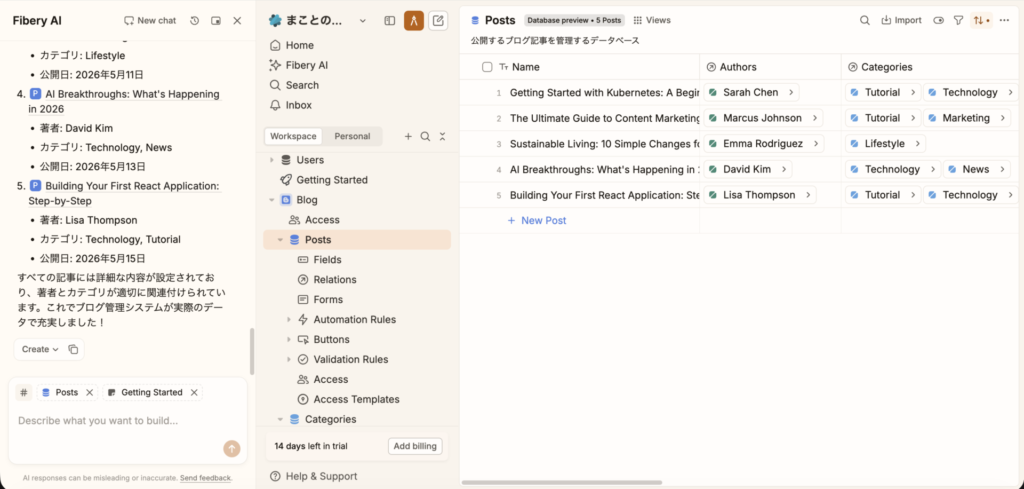Collapse all sidebar items icon
The image size is (1024, 489).
click(442, 136)
